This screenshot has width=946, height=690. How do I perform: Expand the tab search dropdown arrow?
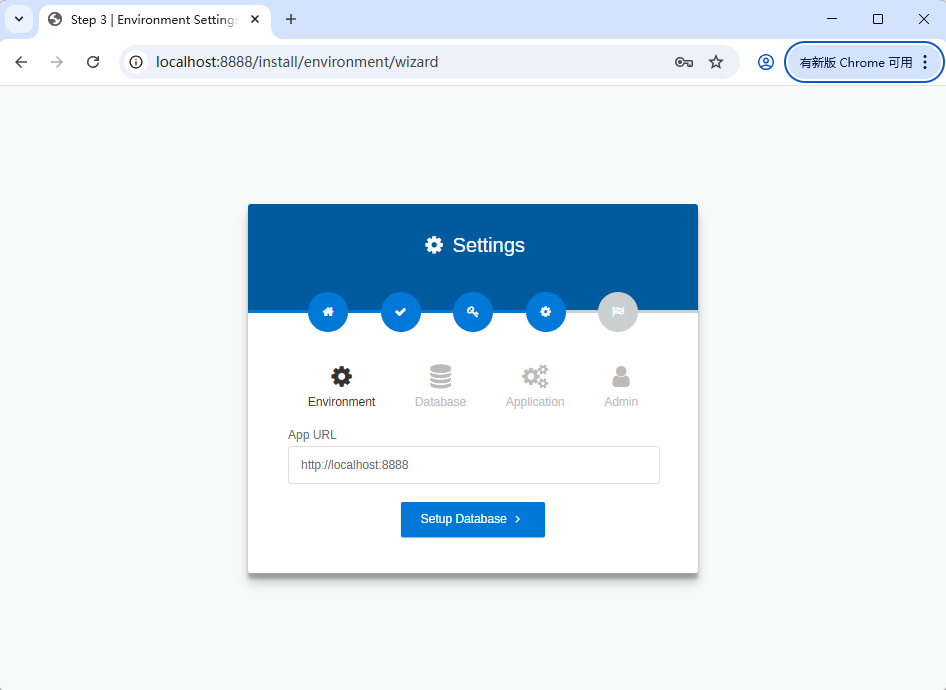(19, 19)
